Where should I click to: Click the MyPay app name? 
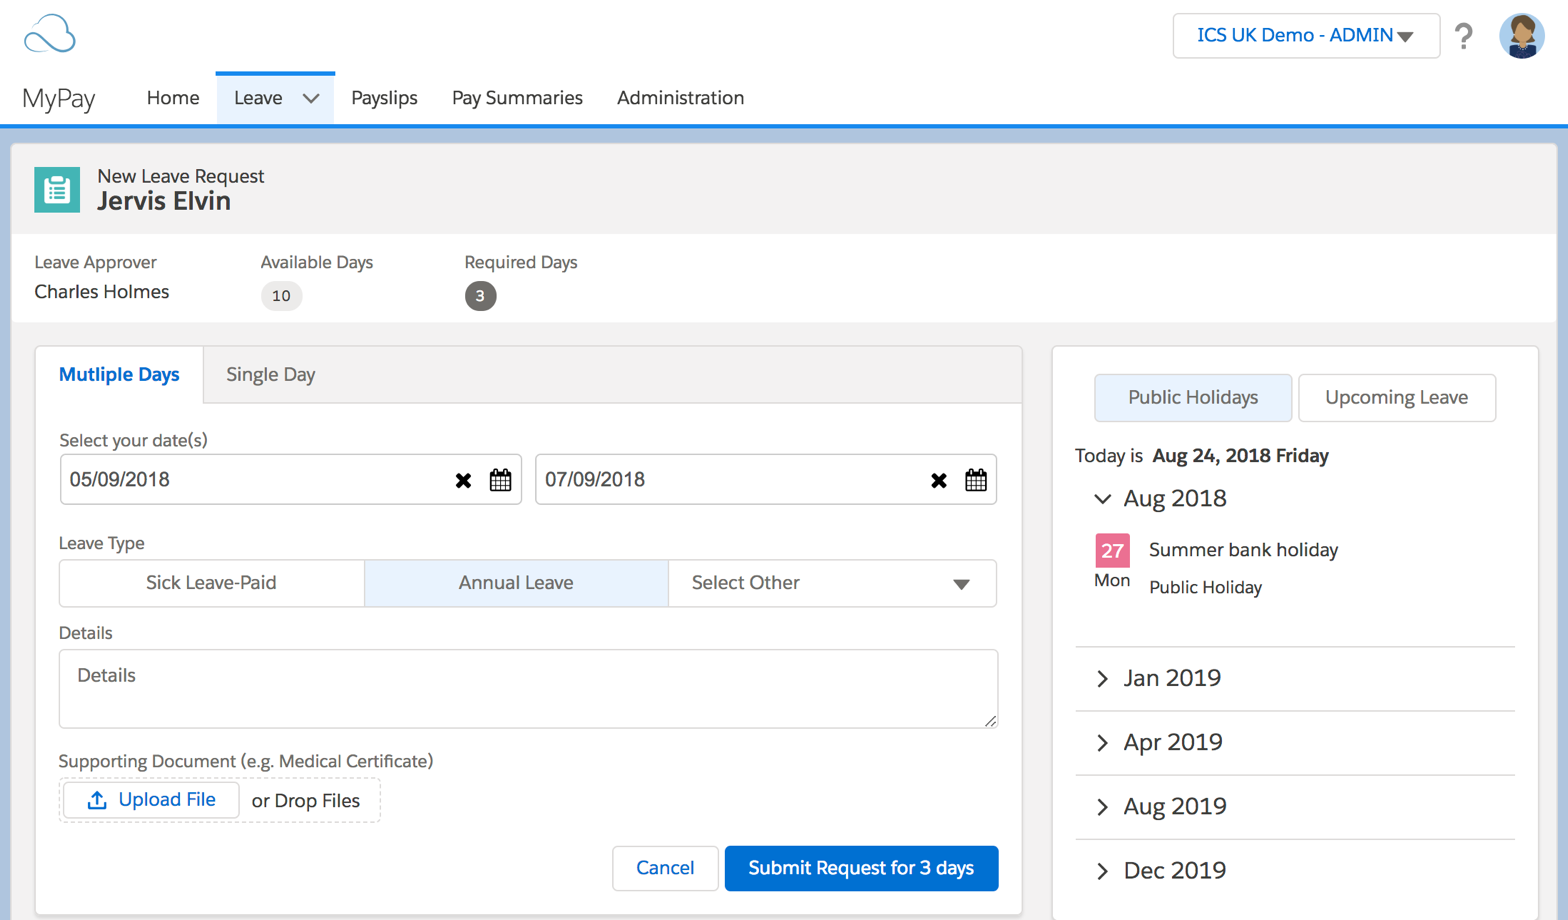click(59, 98)
